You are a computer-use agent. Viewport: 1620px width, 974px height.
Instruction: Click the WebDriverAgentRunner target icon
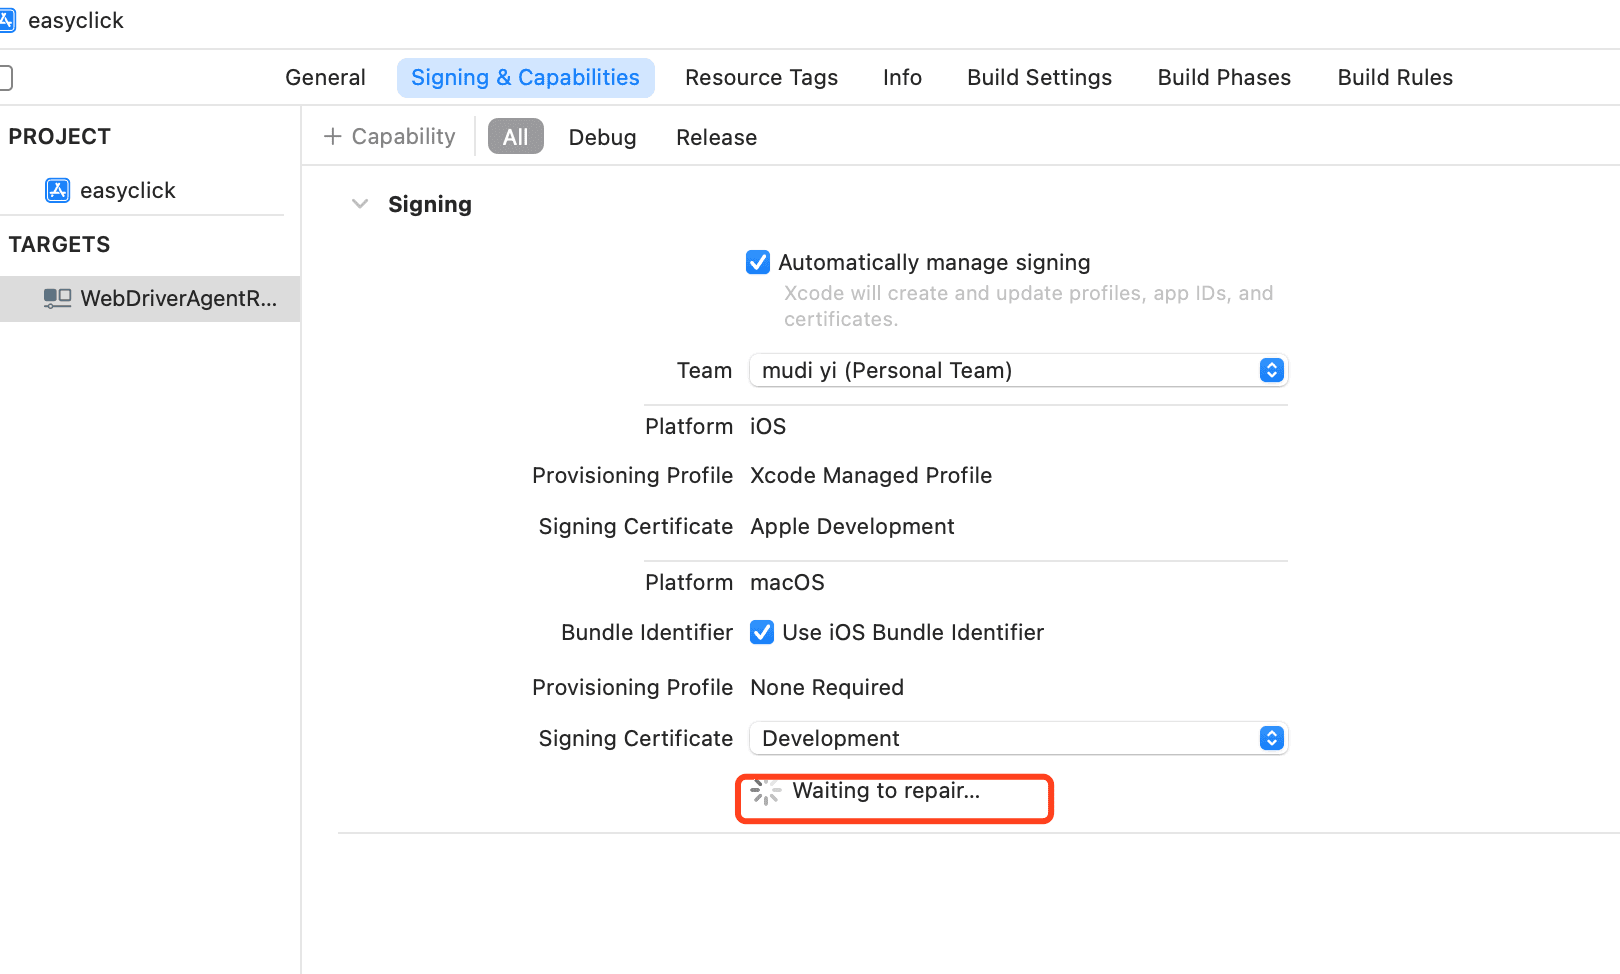[57, 298]
